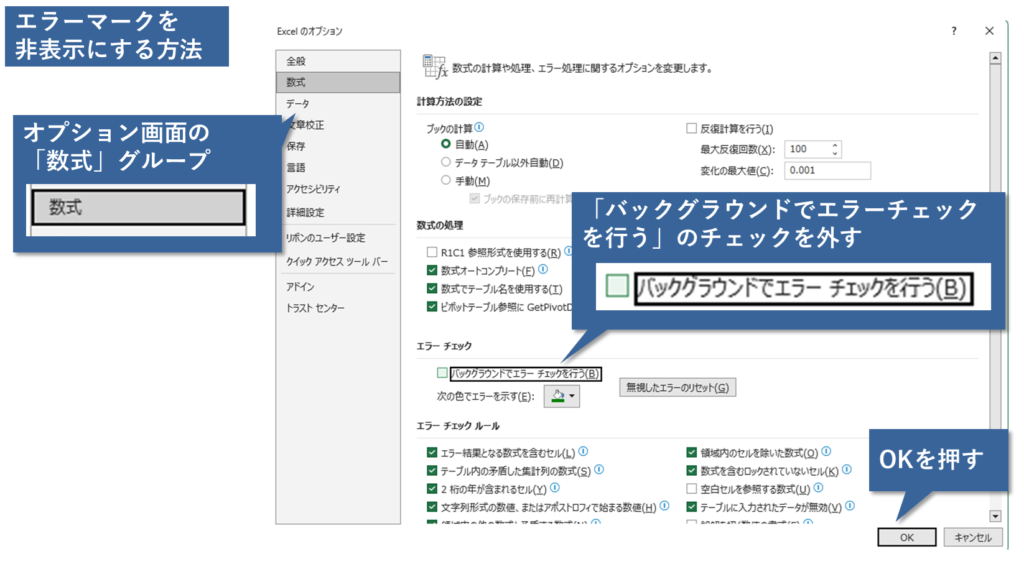Switch to 全般 category in sidebar

point(296,60)
